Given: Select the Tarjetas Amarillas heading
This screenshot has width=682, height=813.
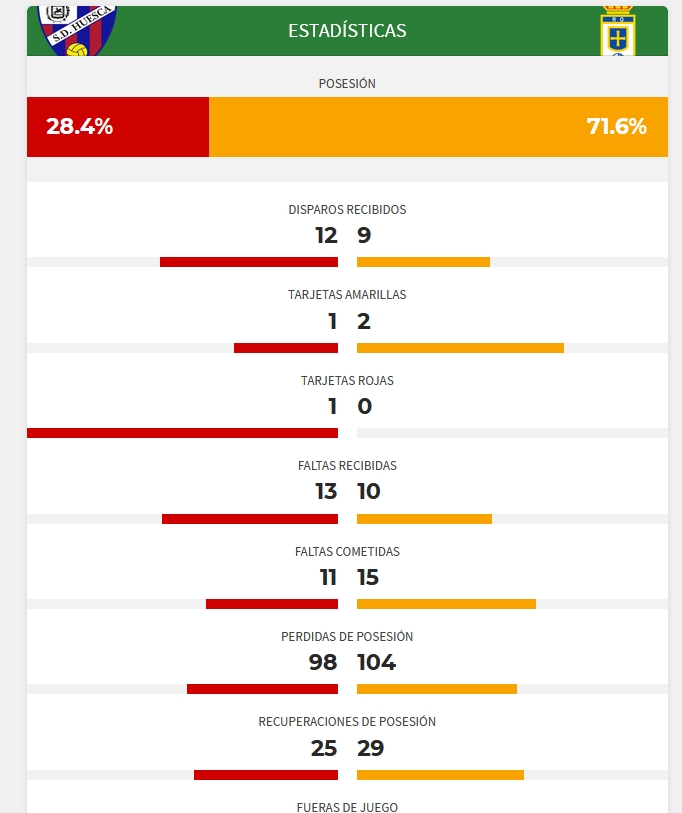Looking at the screenshot, I should [x=347, y=295].
